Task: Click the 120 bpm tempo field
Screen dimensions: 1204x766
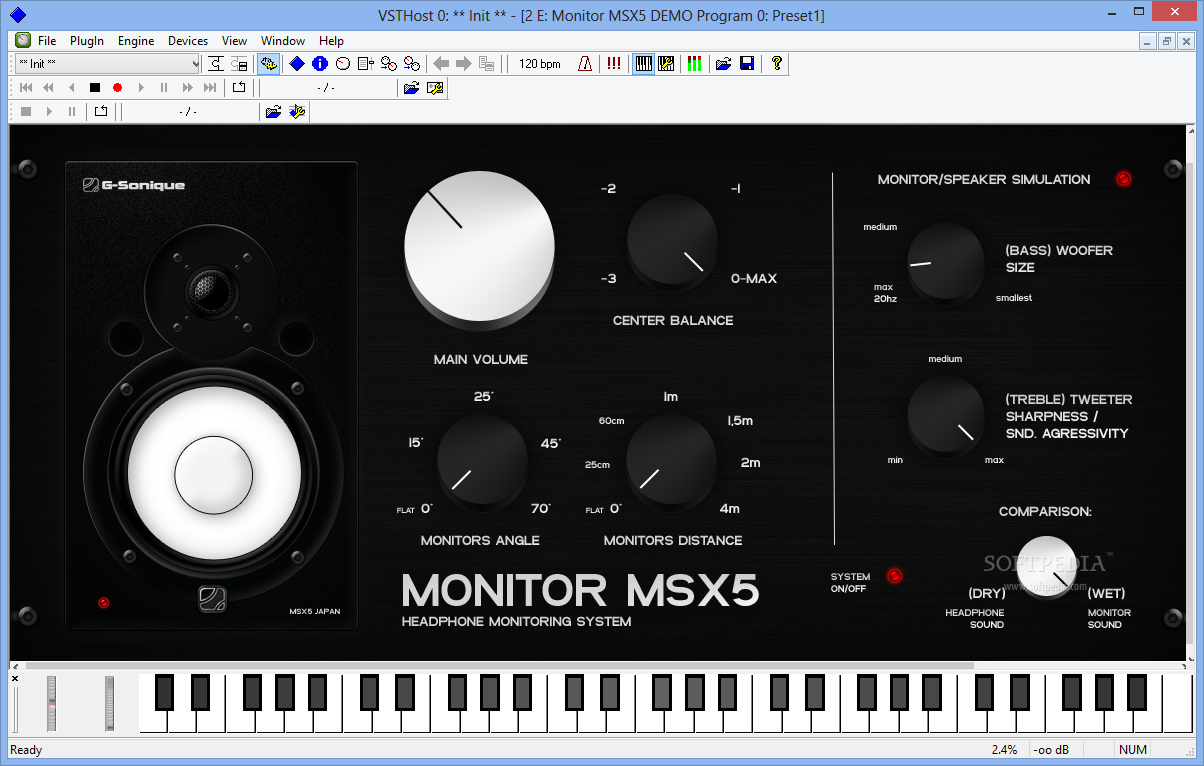Action: 540,64
